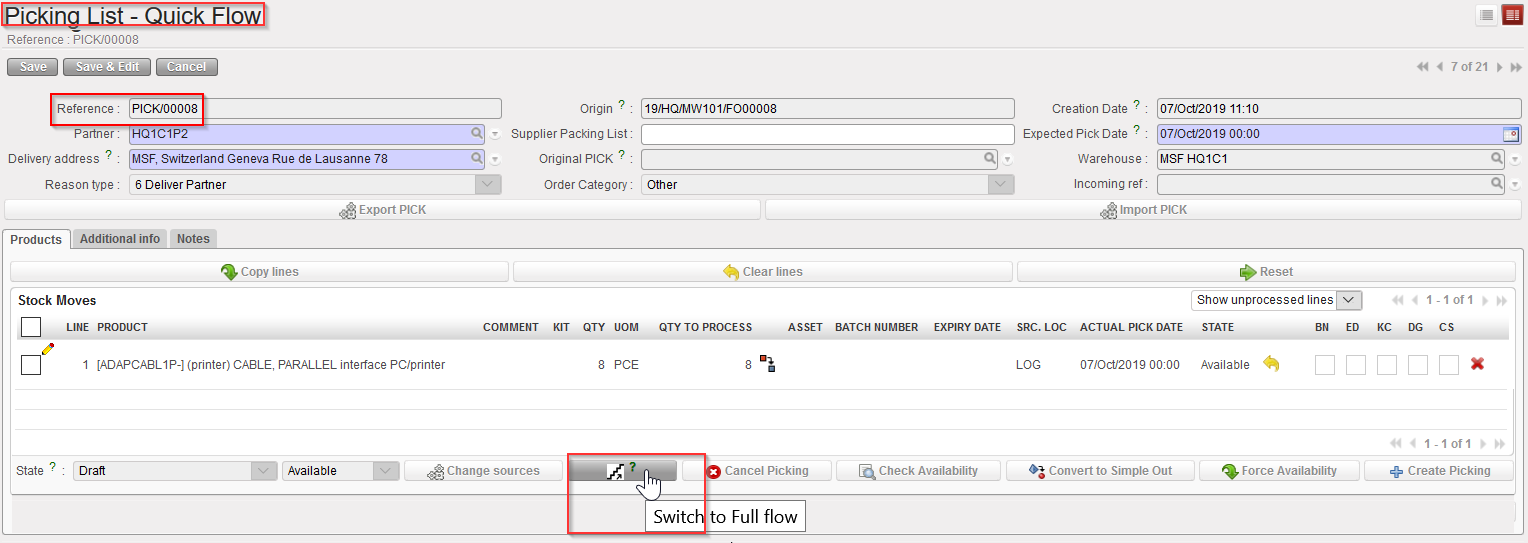Click the search icon in Partner field
This screenshot has height=543, width=1528.
[477, 133]
